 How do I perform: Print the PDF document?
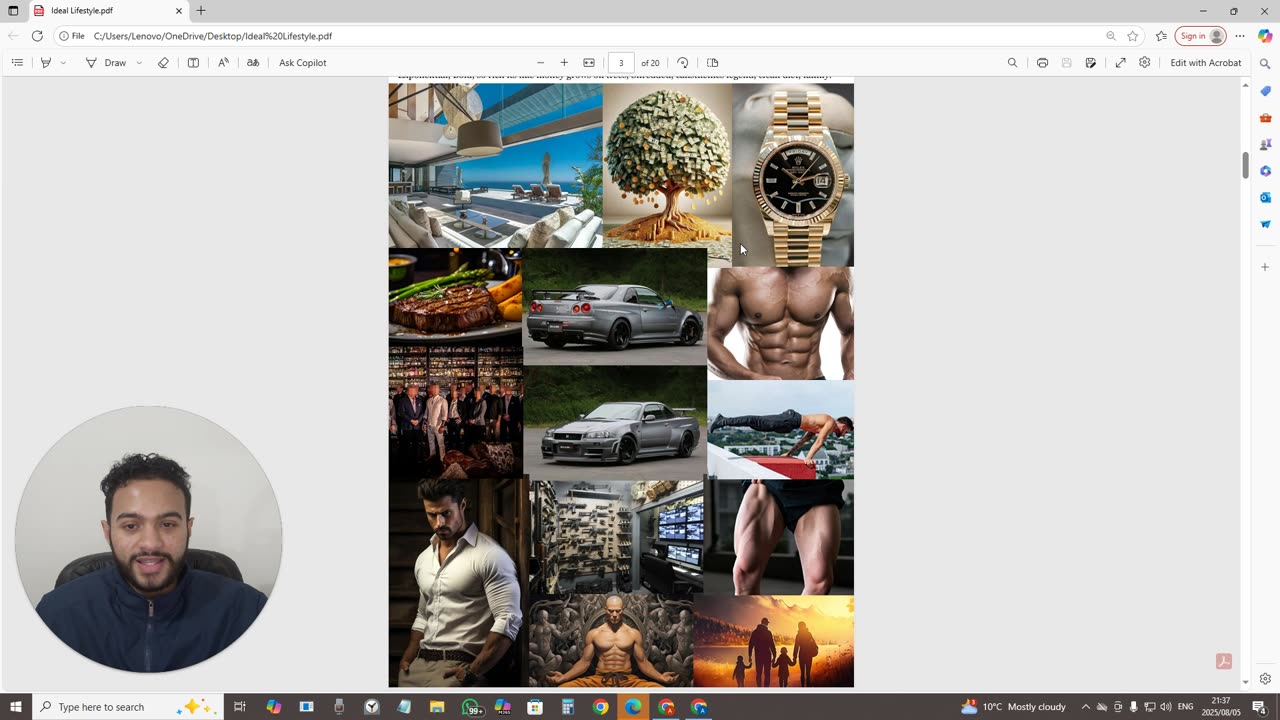(x=1042, y=63)
